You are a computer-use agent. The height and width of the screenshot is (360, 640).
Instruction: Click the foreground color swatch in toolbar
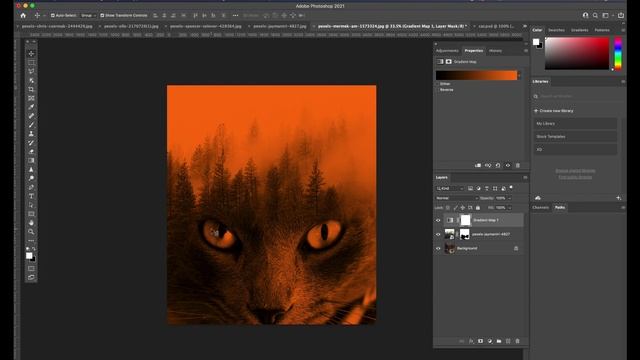pyautogui.click(x=29, y=256)
